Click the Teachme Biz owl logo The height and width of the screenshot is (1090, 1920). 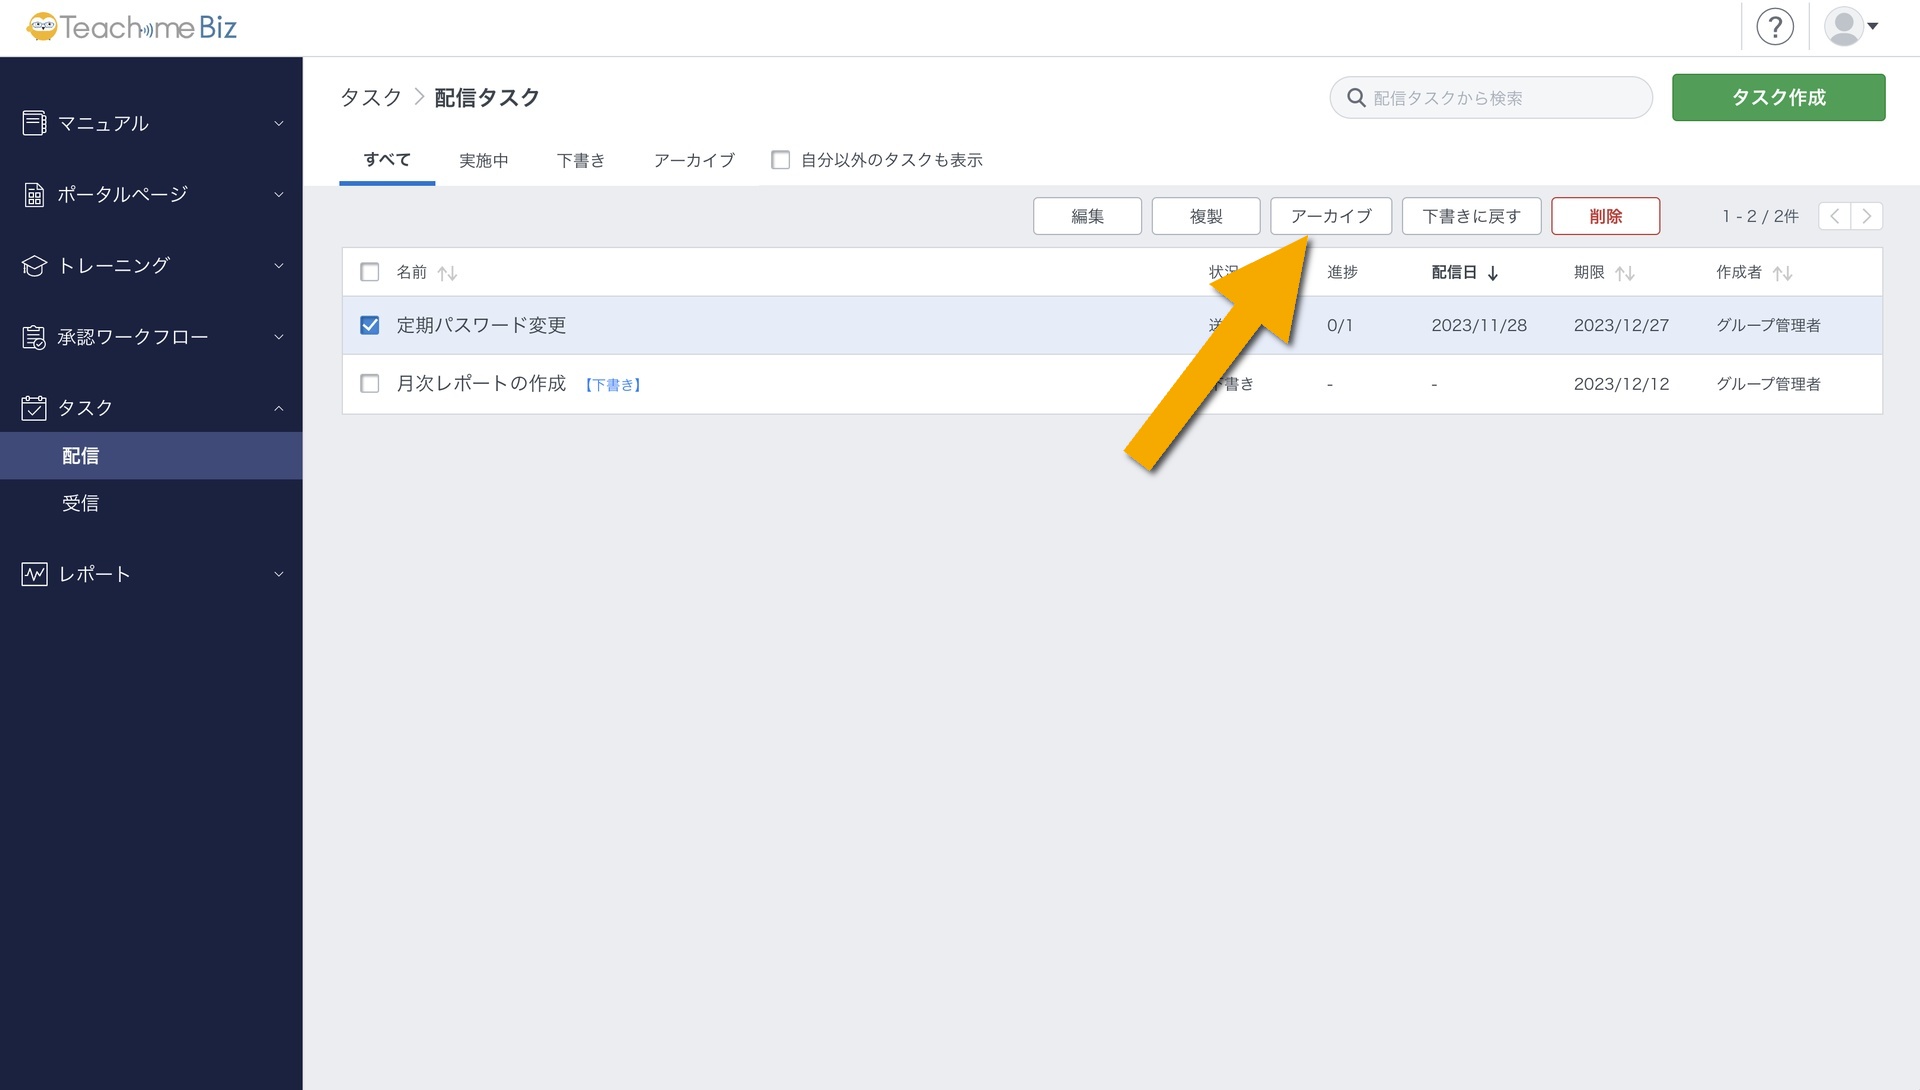(42, 27)
